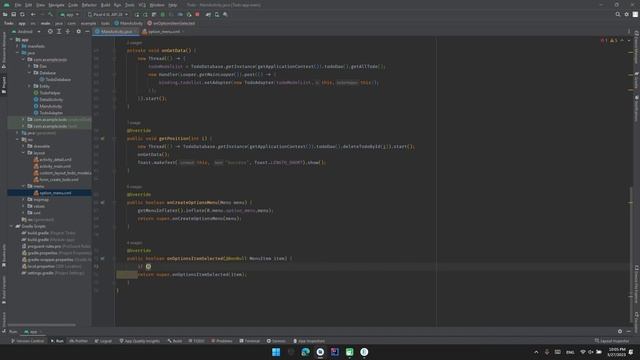Image resolution: width=640 pixels, height=360 pixels.
Task: Click MainActivity breadcrumb in navigation bar
Action: click(x=129, y=23)
